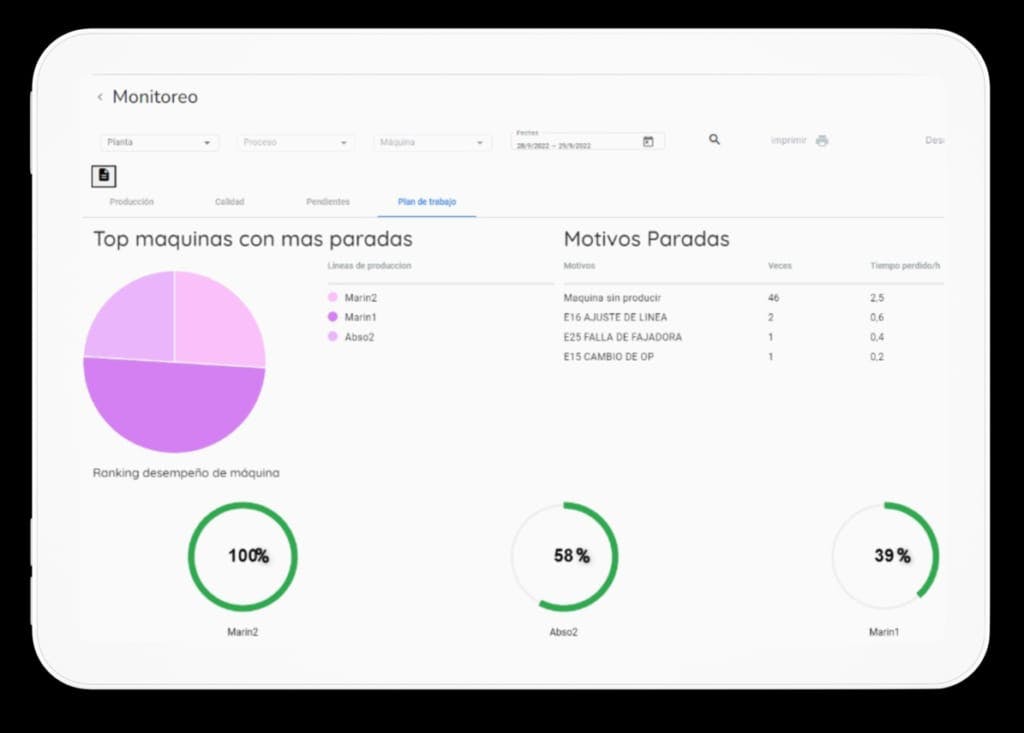Click the 39% gauge for Marin1
This screenshot has height=733, width=1024.
point(886,556)
